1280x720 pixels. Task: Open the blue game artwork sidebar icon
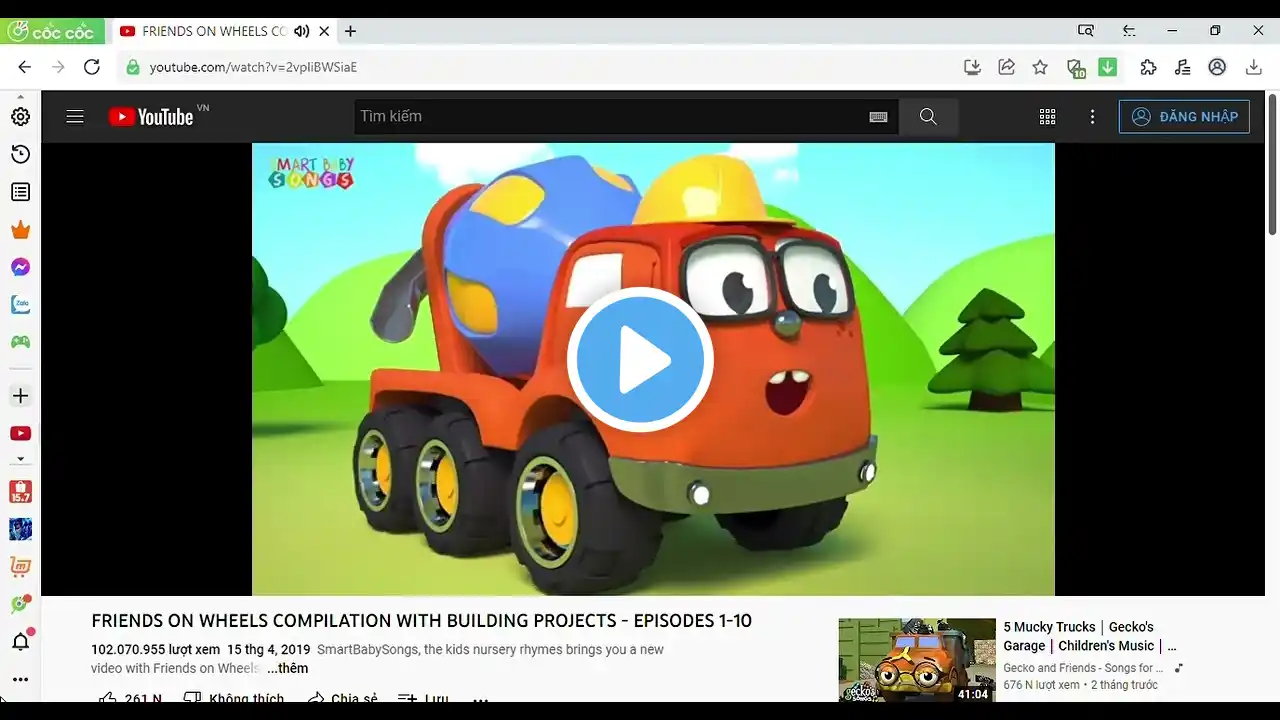tap(20, 529)
